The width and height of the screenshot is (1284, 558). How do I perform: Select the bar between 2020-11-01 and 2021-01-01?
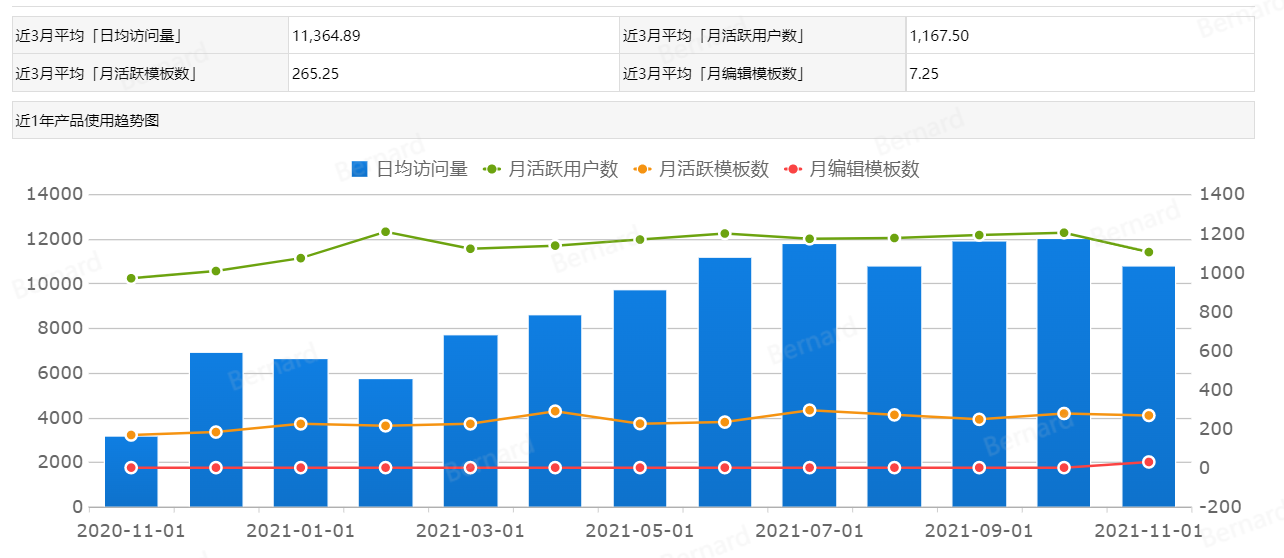click(216, 430)
